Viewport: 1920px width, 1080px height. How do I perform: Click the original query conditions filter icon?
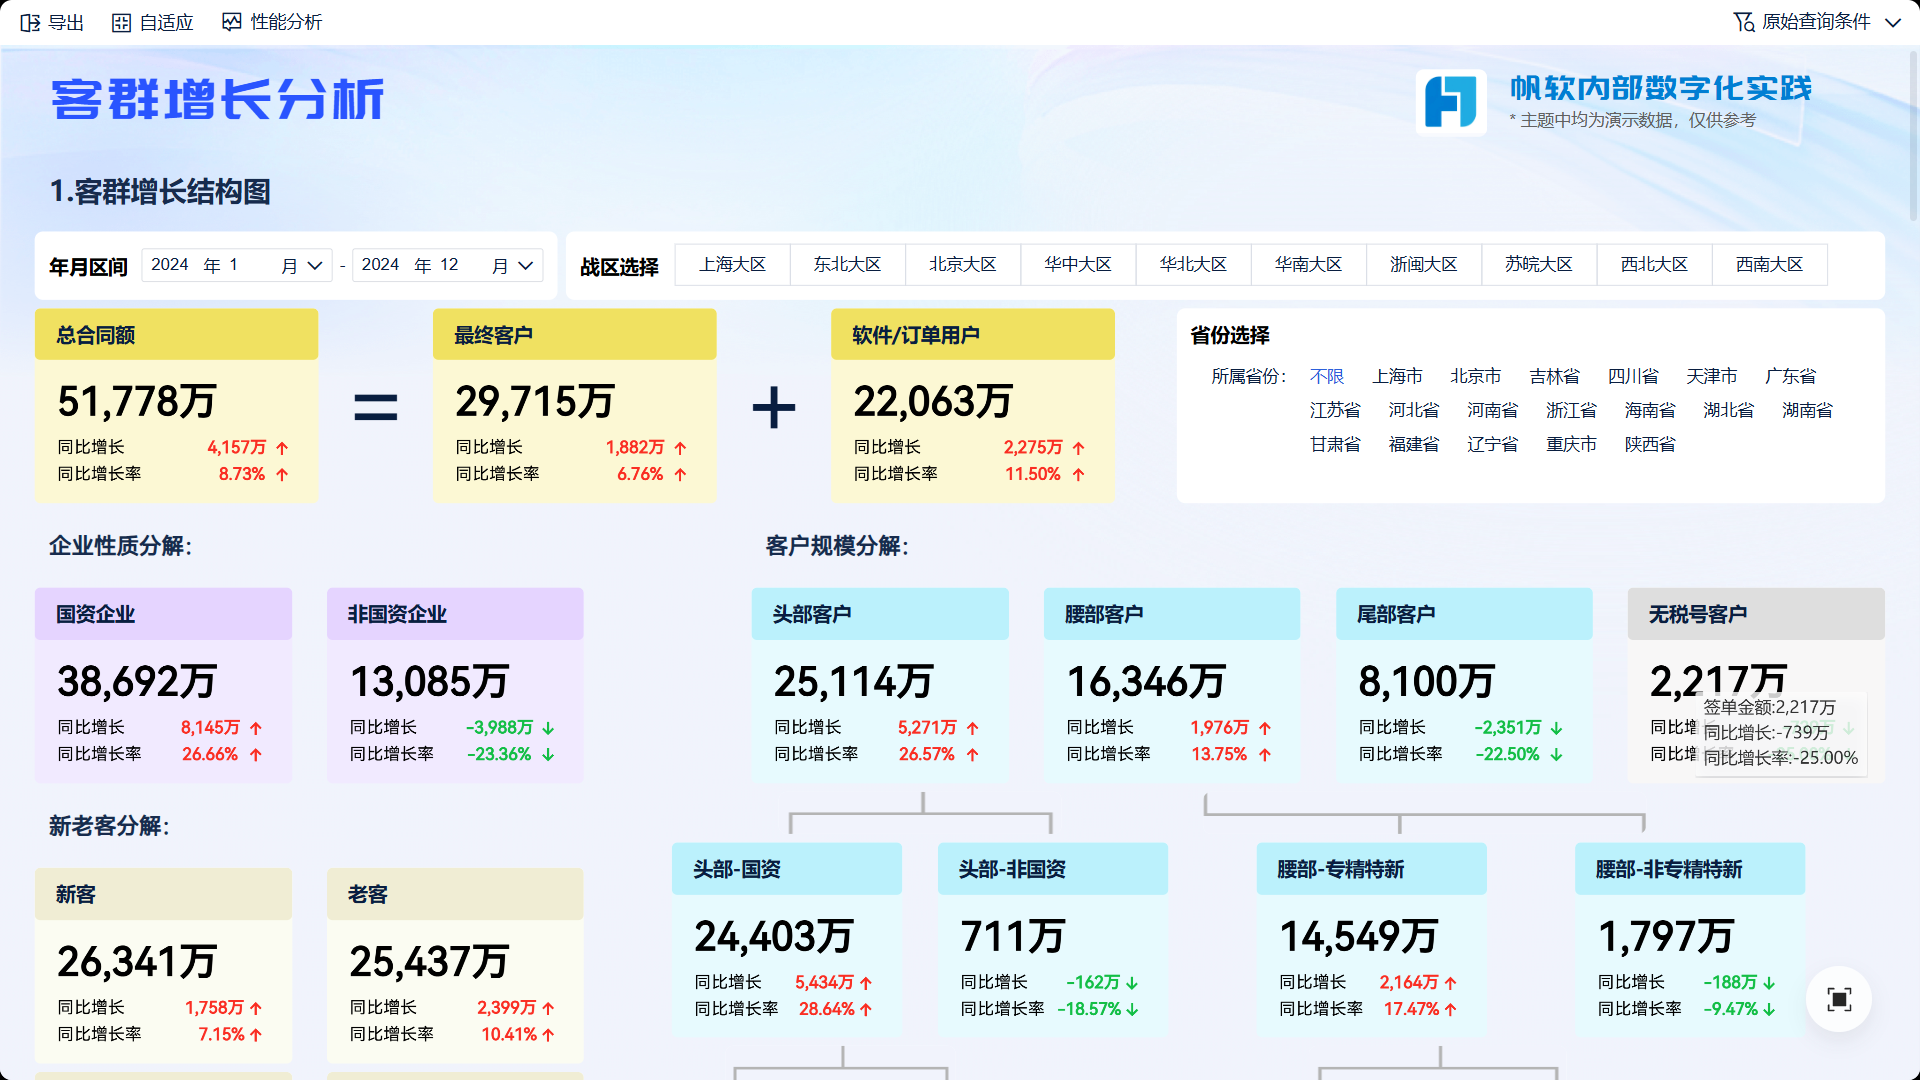coord(1743,22)
